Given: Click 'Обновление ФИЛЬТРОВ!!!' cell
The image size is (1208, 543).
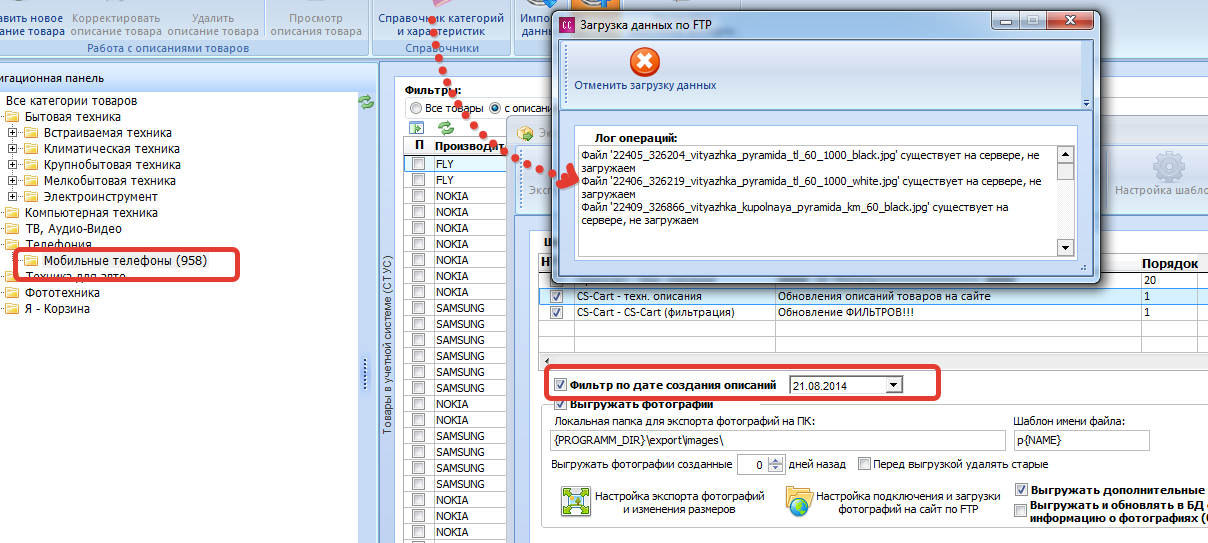Looking at the screenshot, I should 957,313.
